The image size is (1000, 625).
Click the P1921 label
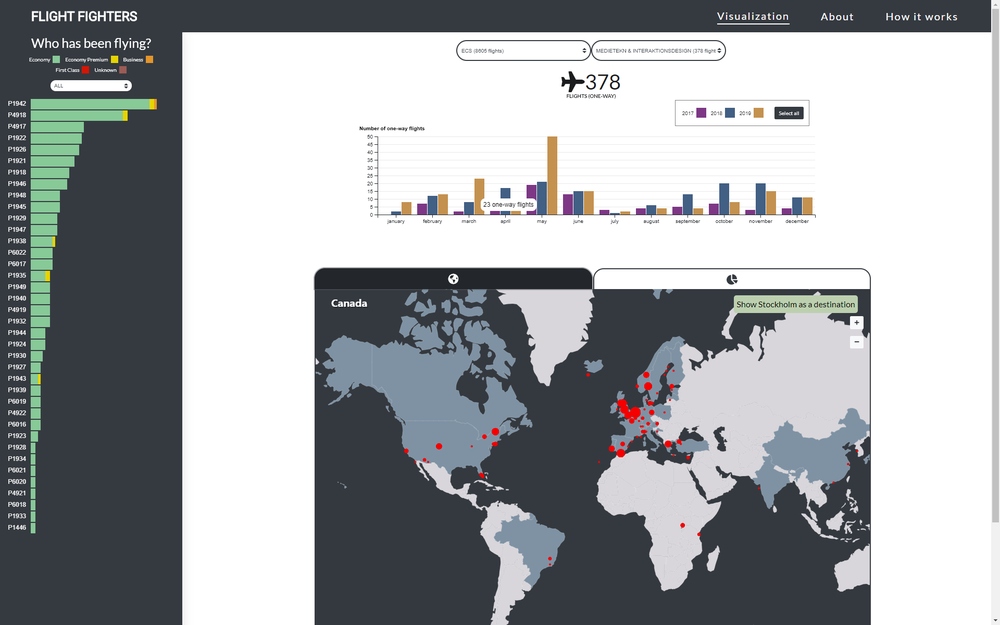17,161
